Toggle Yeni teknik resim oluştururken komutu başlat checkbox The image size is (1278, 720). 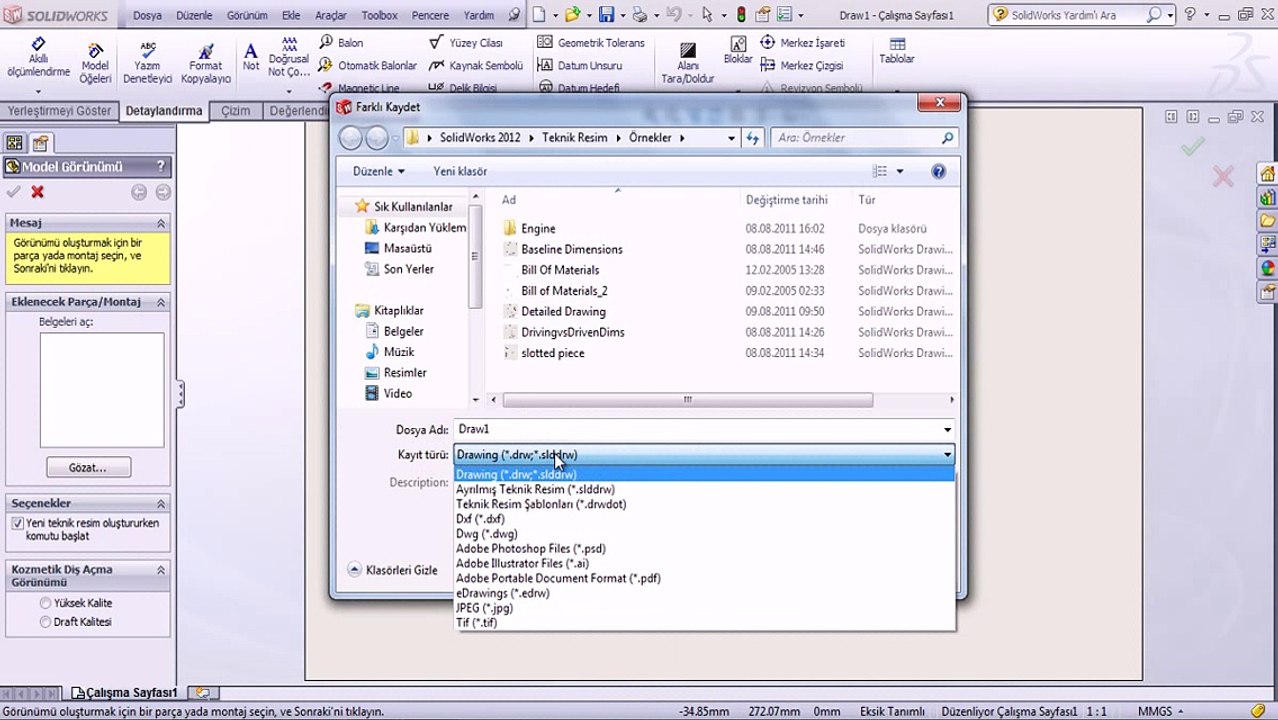click(x=17, y=523)
